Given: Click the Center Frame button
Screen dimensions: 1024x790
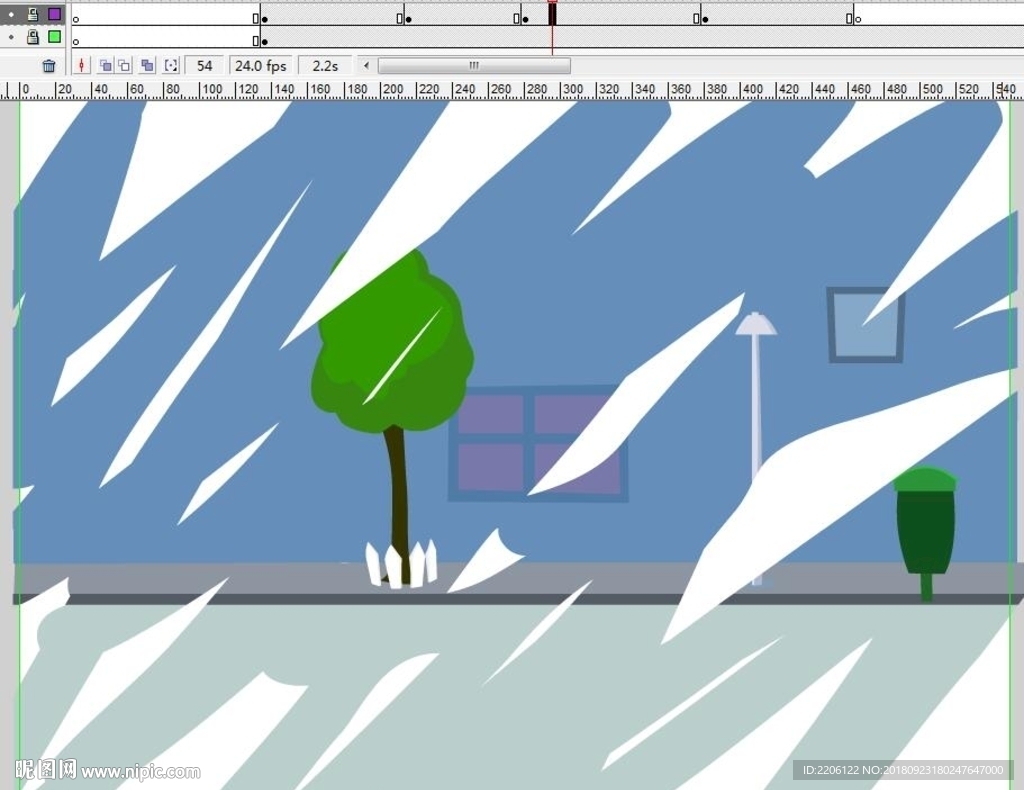Looking at the screenshot, I should pos(82,66).
